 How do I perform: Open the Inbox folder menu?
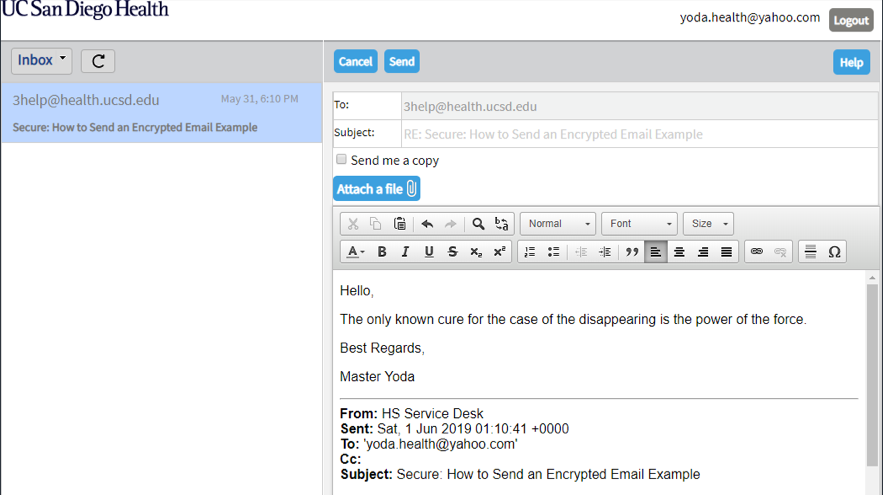point(41,61)
